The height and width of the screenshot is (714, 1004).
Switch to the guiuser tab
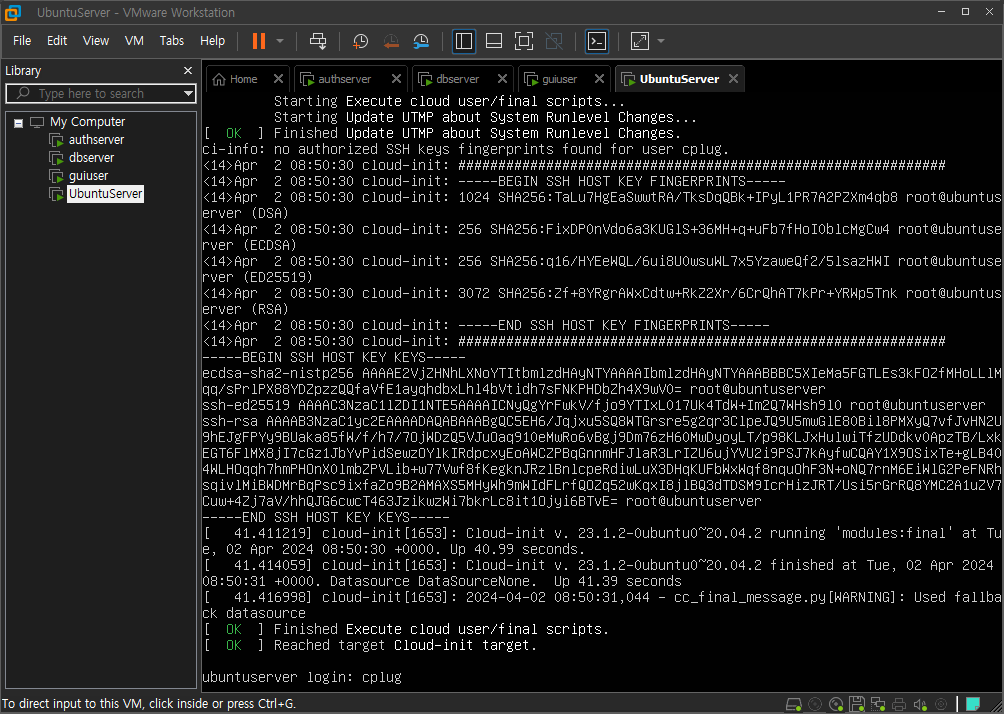[559, 79]
